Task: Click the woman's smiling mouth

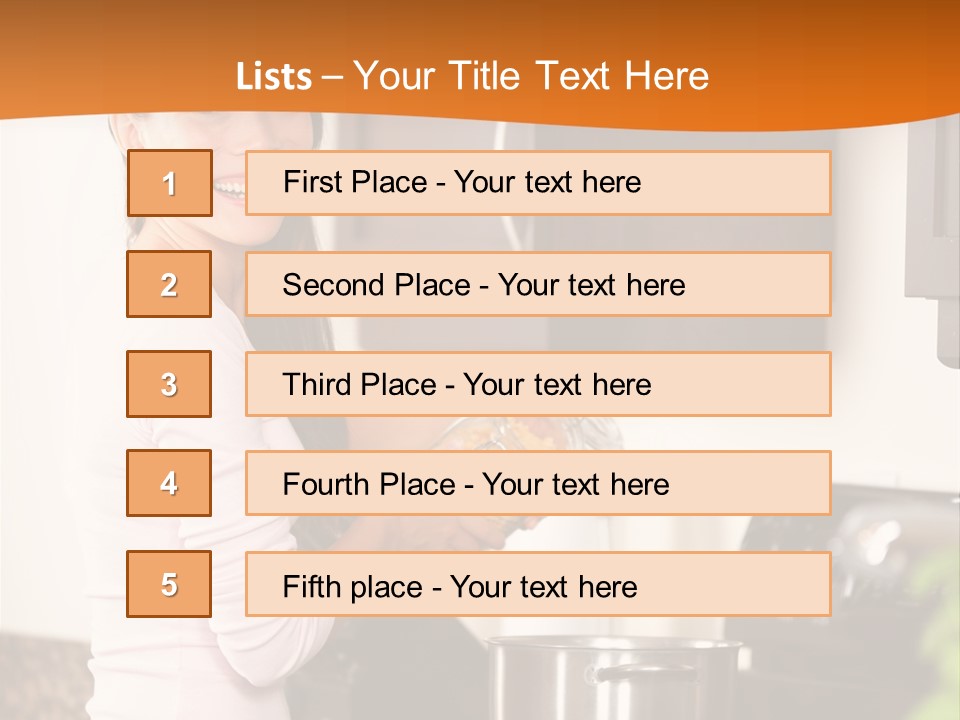Action: [229, 186]
